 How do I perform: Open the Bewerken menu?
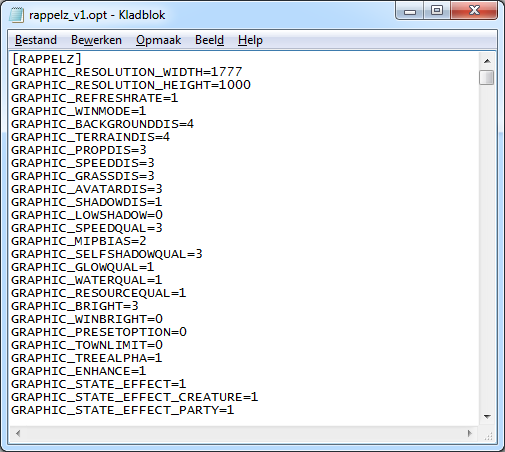[x=96, y=40]
